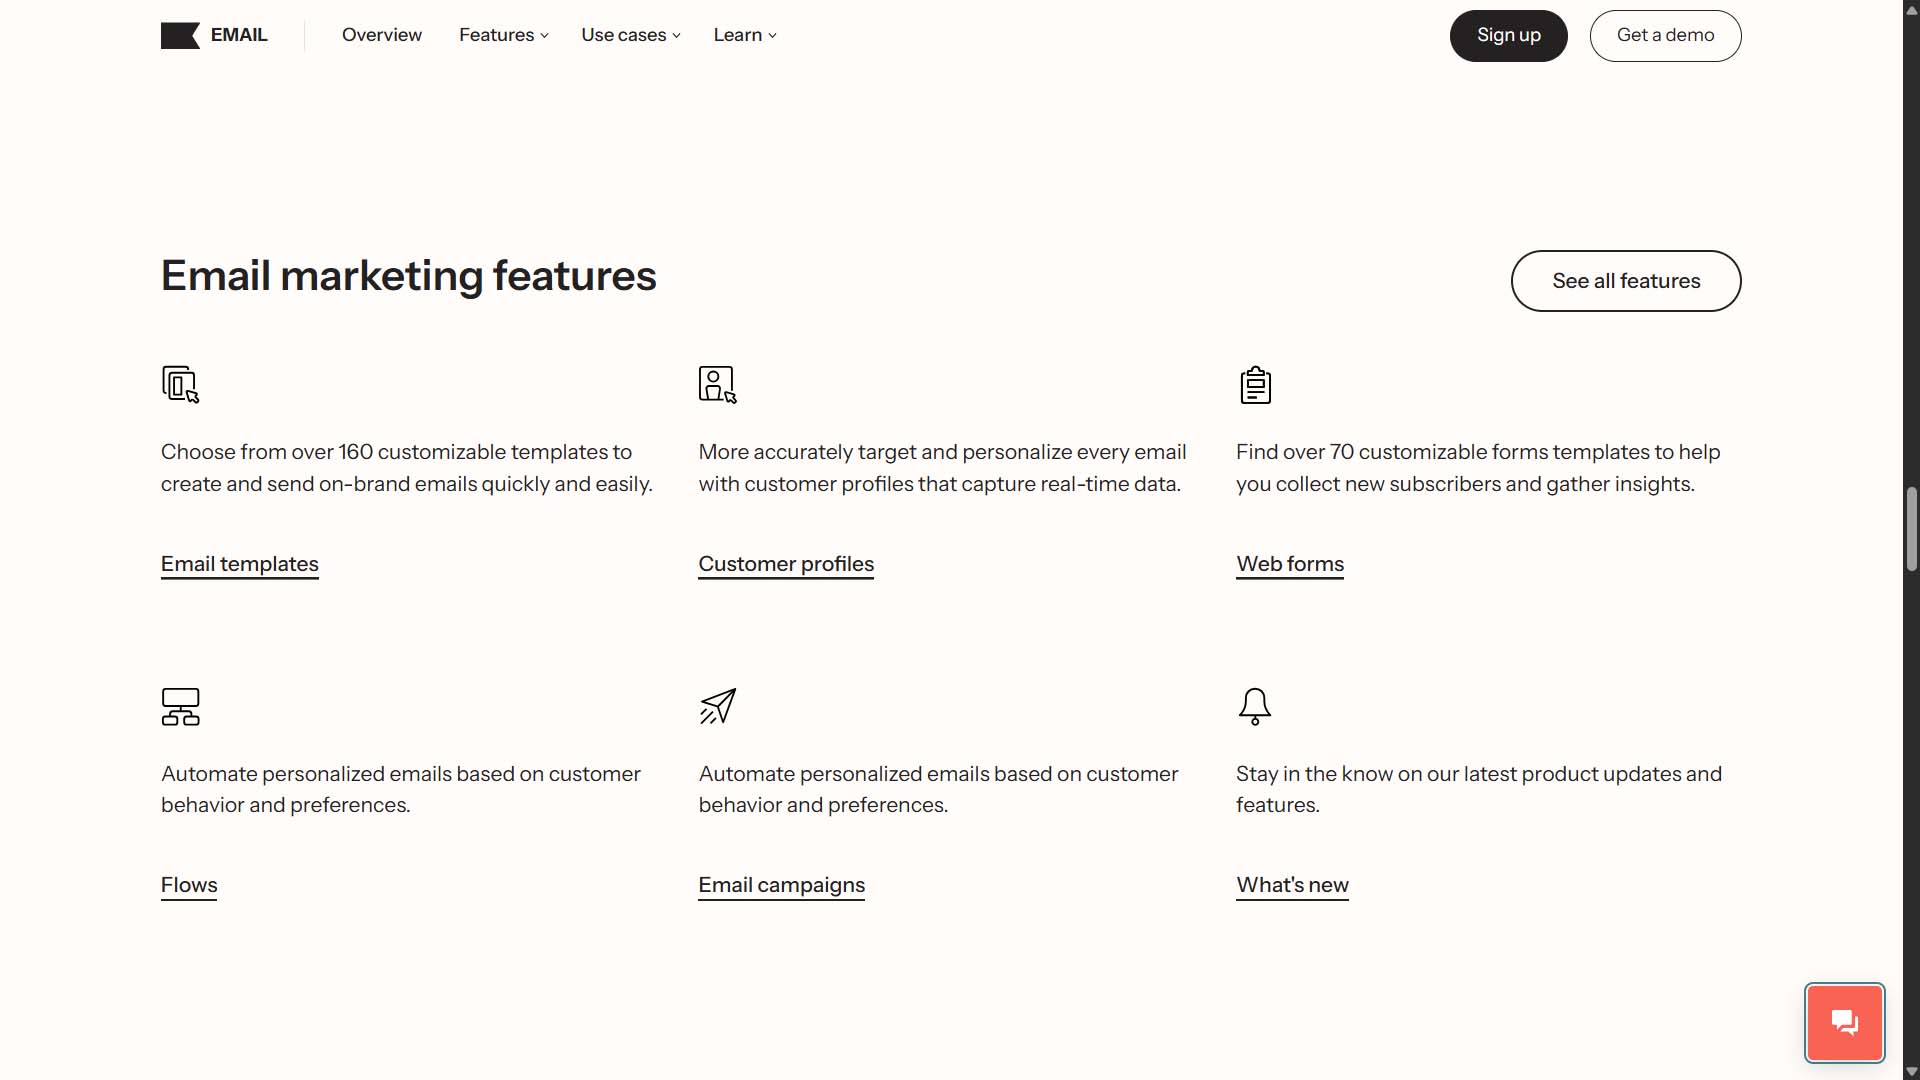Viewport: 1920px width, 1080px height.
Task: Select the customer profiles card icon
Action: 716,384
